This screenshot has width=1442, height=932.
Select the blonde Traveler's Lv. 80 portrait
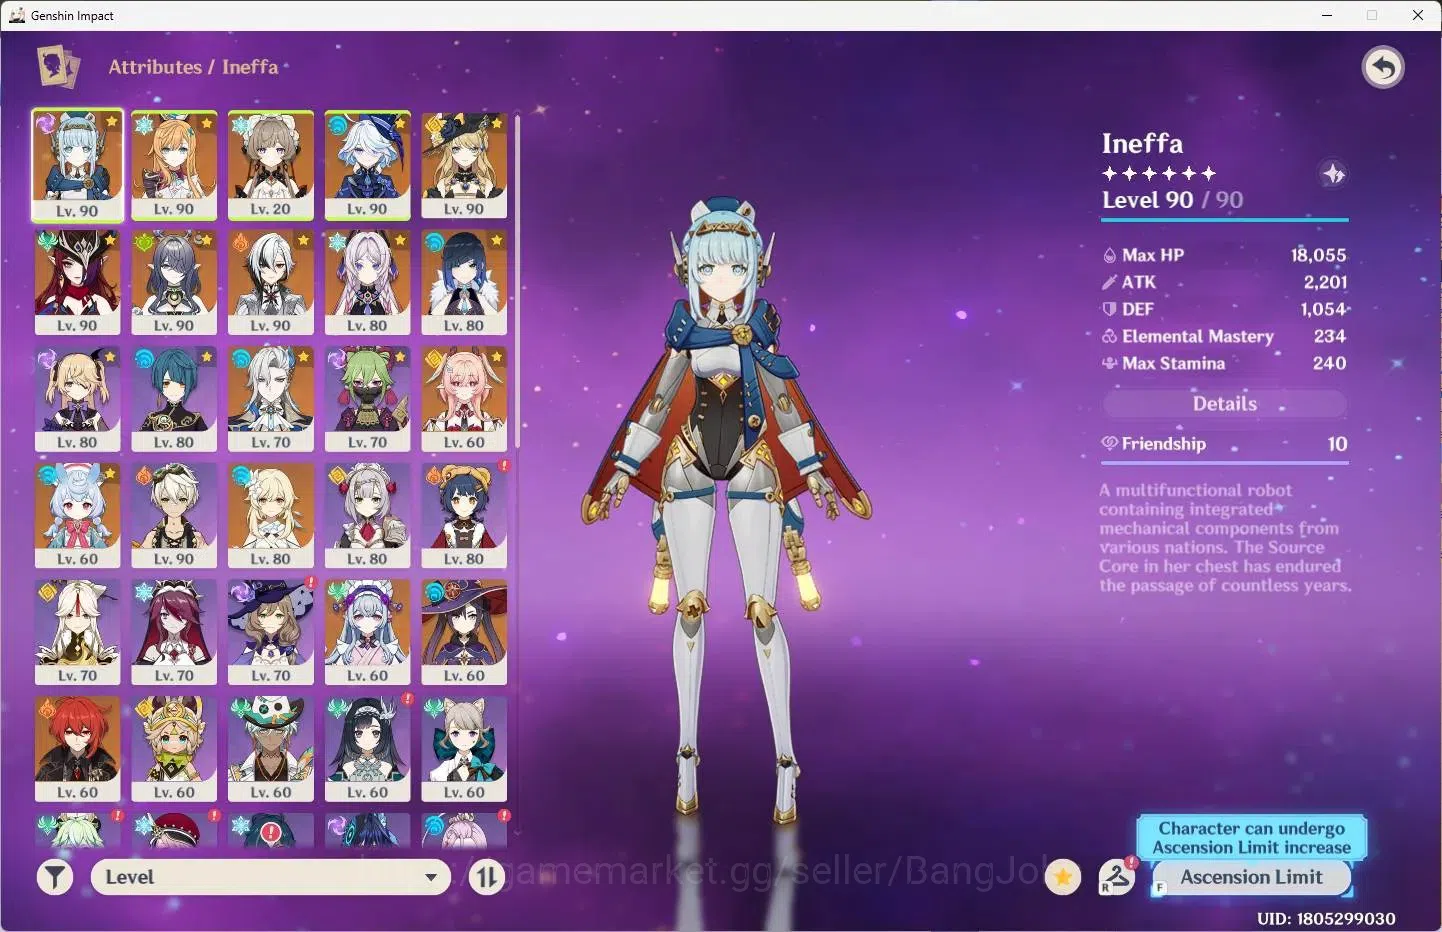coord(271,516)
